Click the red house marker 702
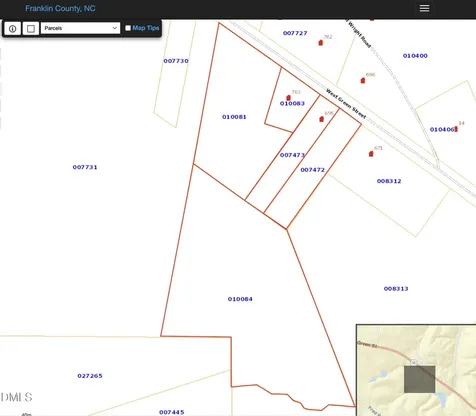 [321, 43]
